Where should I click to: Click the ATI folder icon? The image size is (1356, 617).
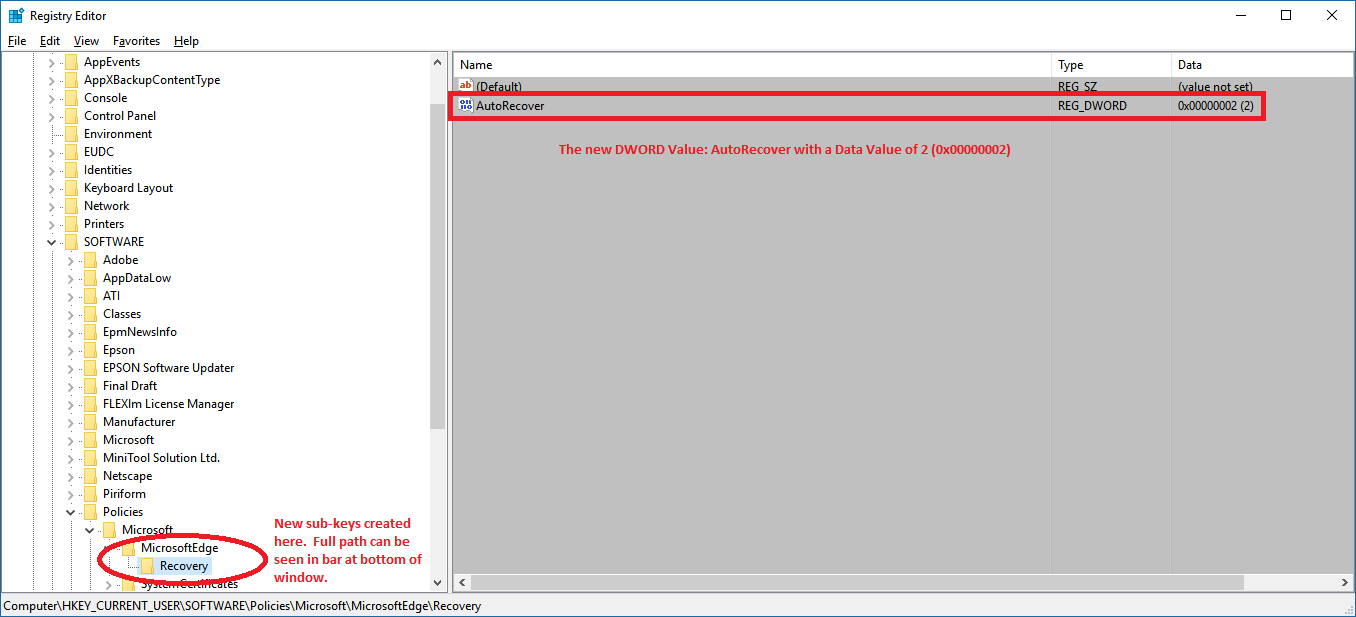90,296
